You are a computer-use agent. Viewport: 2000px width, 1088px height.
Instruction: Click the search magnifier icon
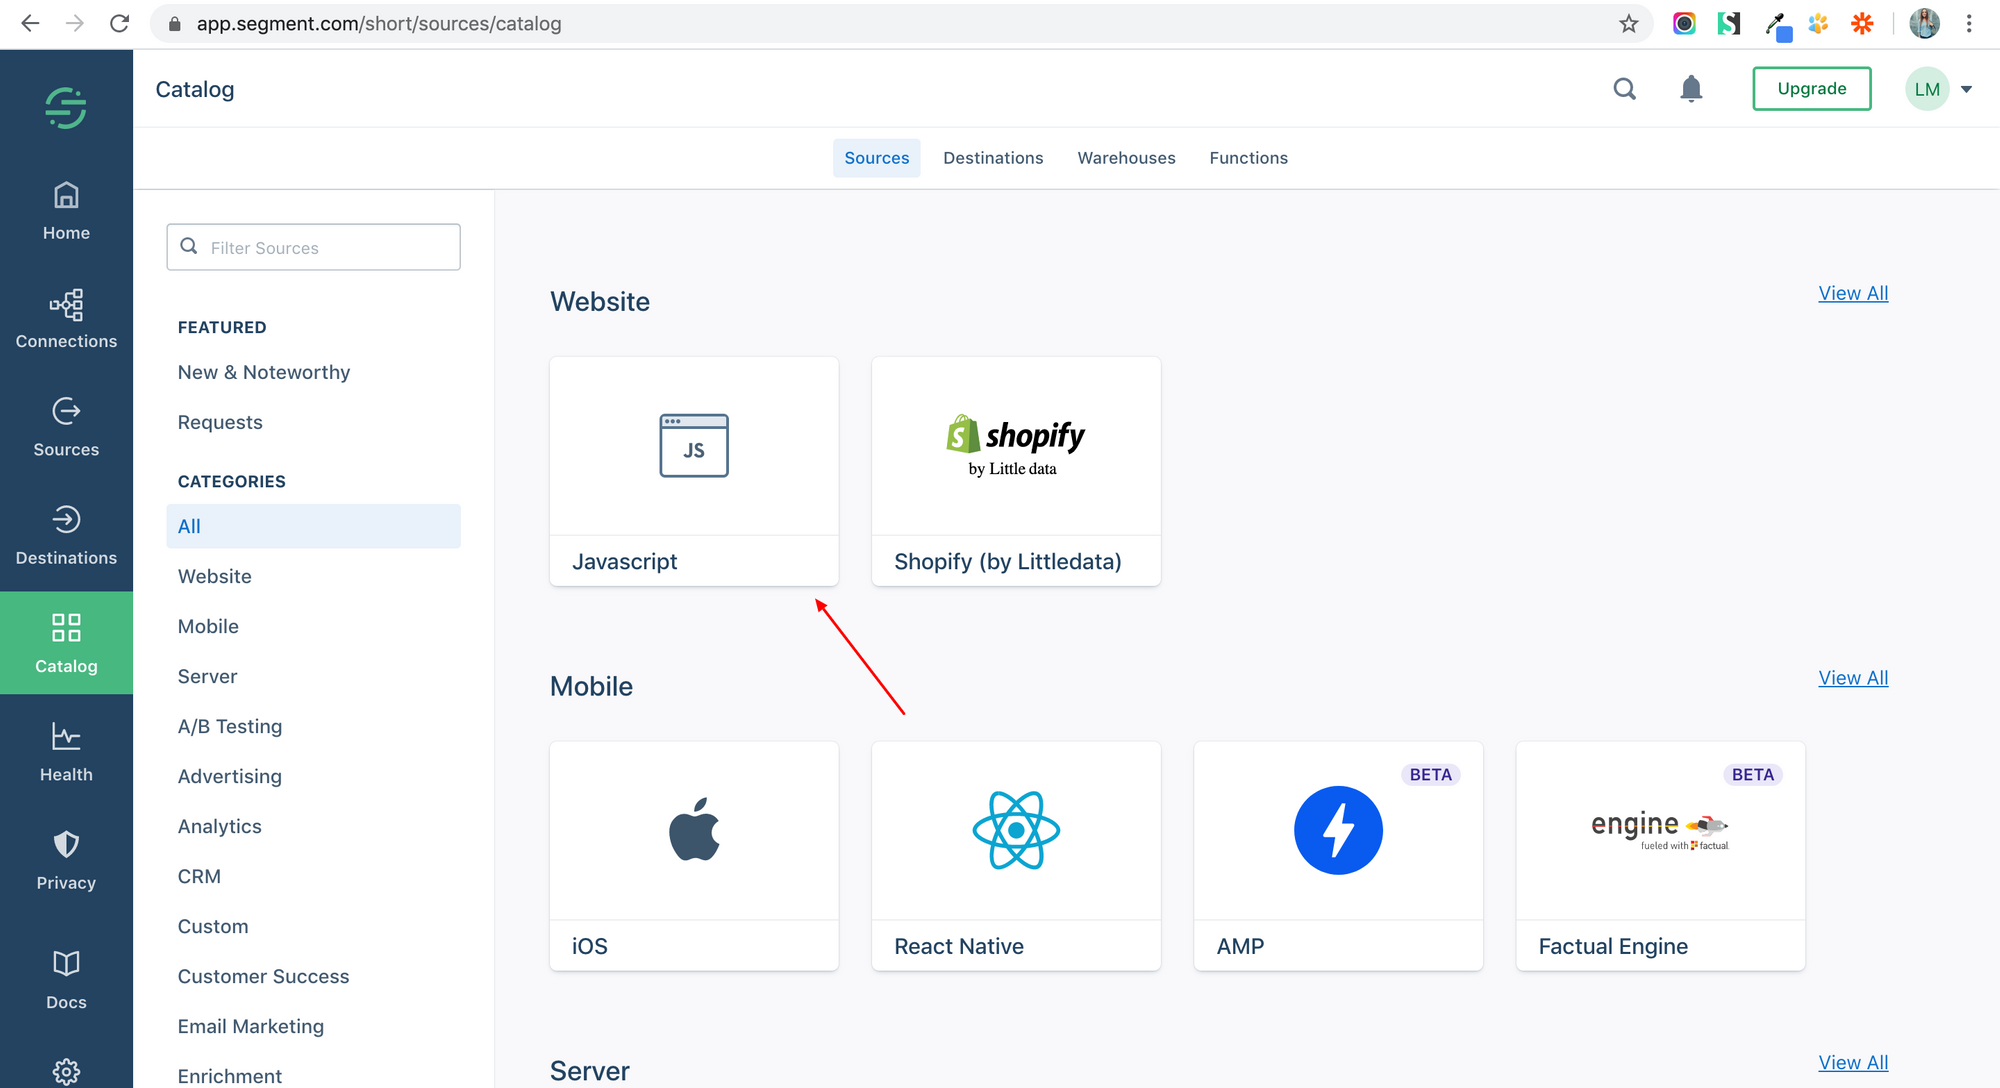pyautogui.click(x=1624, y=88)
